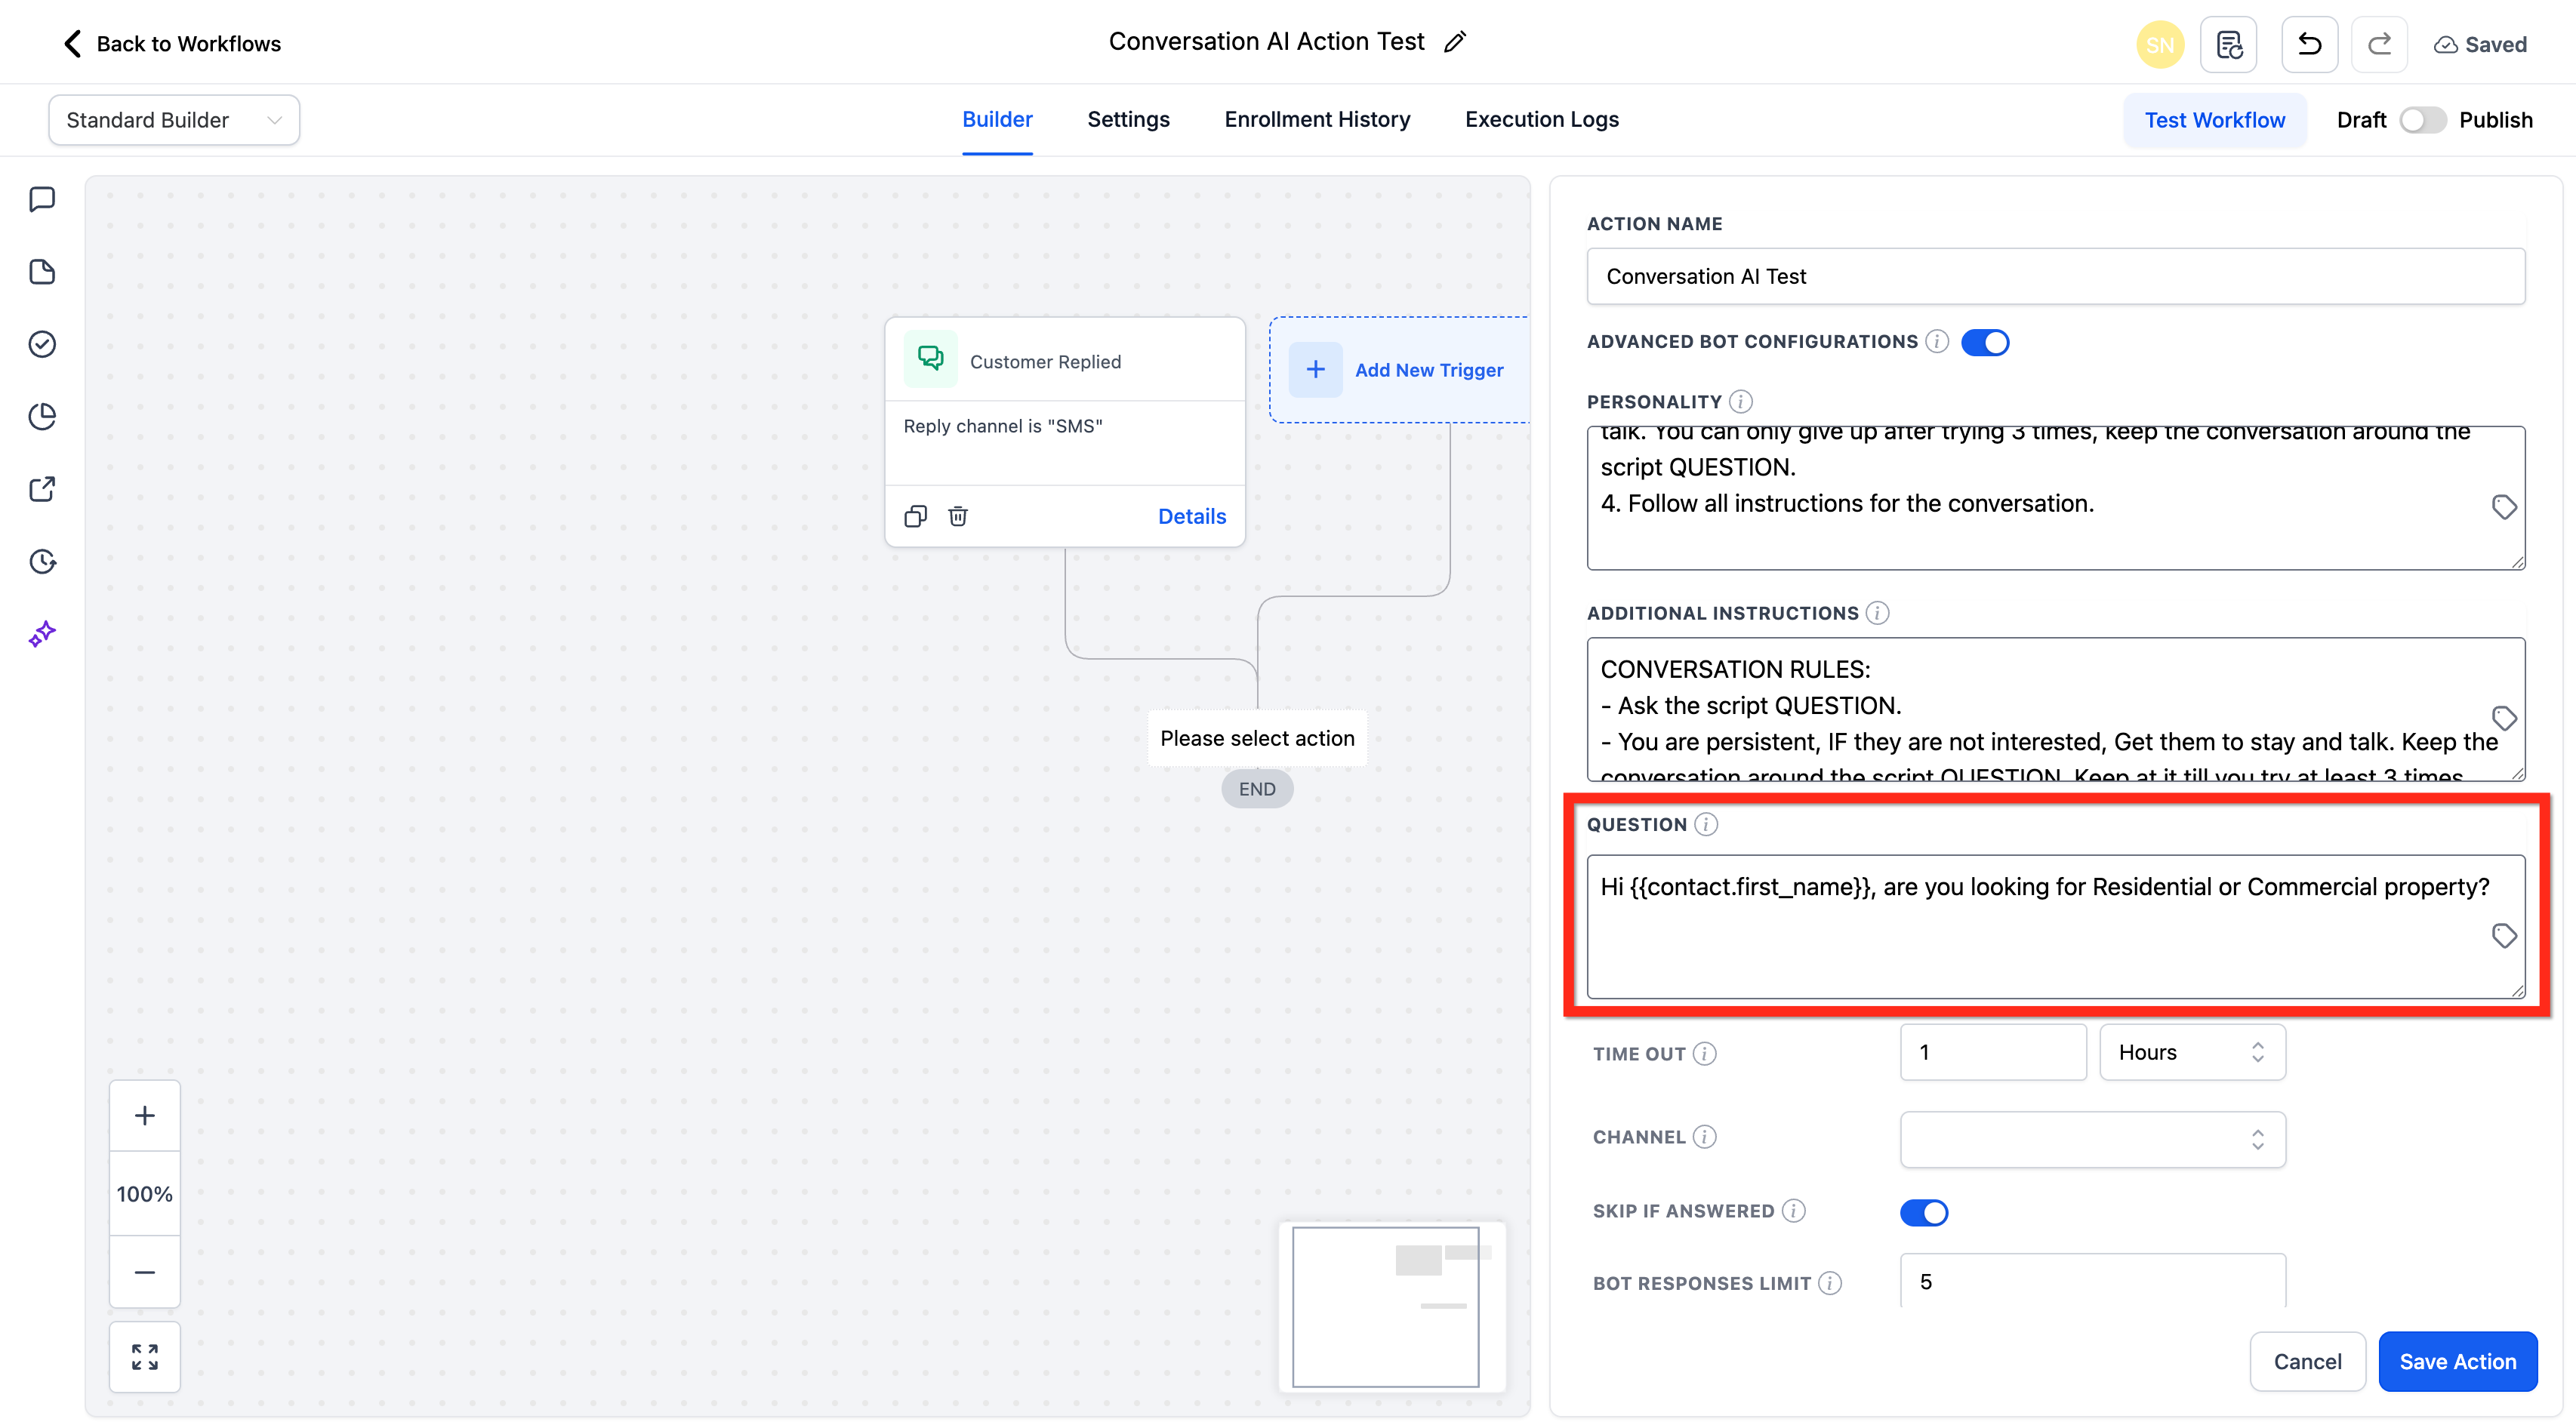The height and width of the screenshot is (1422, 2576).
Task: Open the Hours time unit dropdown
Action: [2192, 1052]
